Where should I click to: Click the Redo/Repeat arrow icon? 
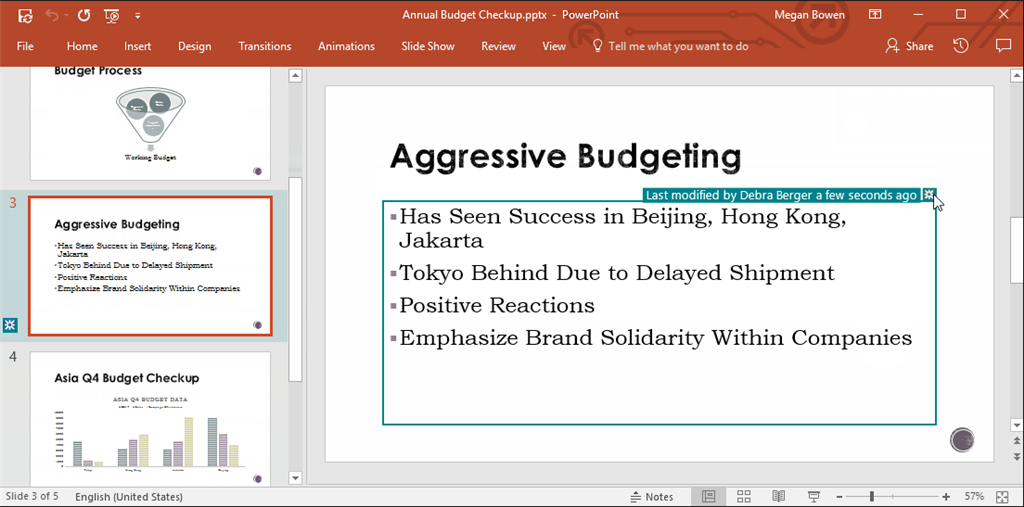tap(84, 15)
